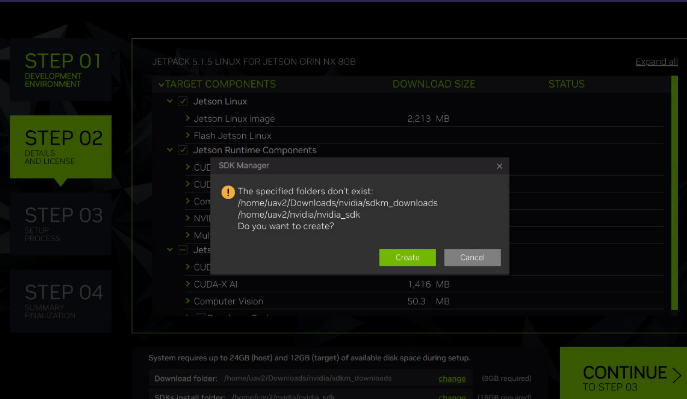Click the components list scrollbar
Viewport: 687px width, 399px height.
click(674, 193)
